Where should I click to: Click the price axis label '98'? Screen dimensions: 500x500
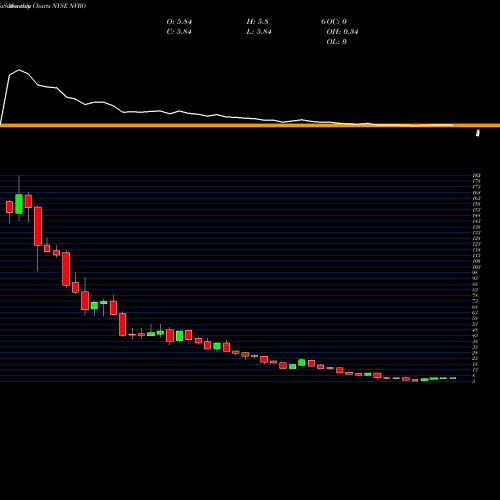475,272
